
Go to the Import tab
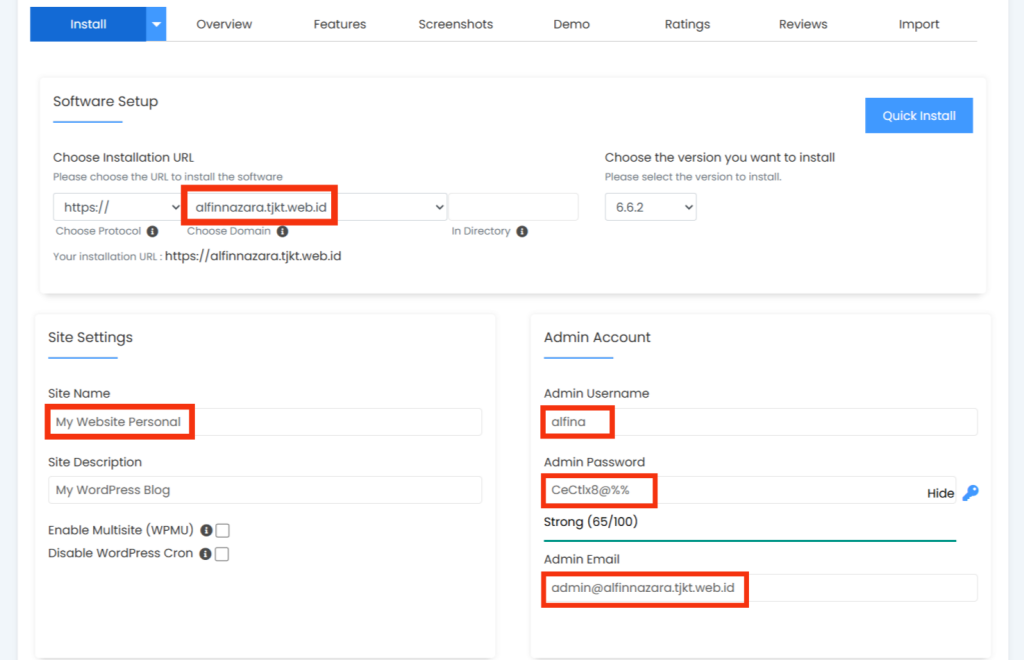[x=918, y=24]
